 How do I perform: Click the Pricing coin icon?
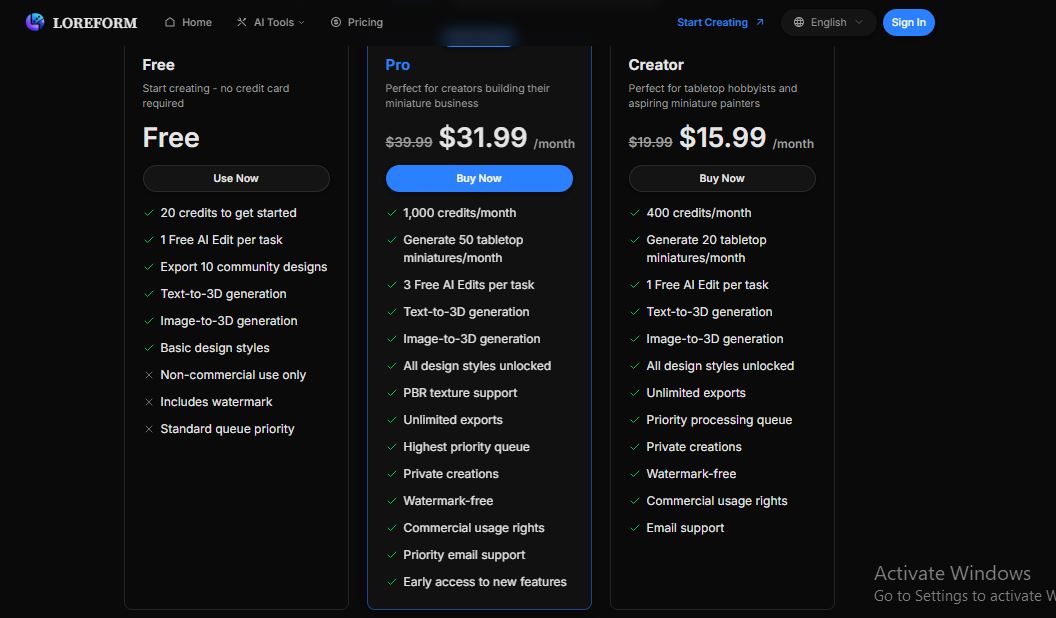[x=335, y=22]
